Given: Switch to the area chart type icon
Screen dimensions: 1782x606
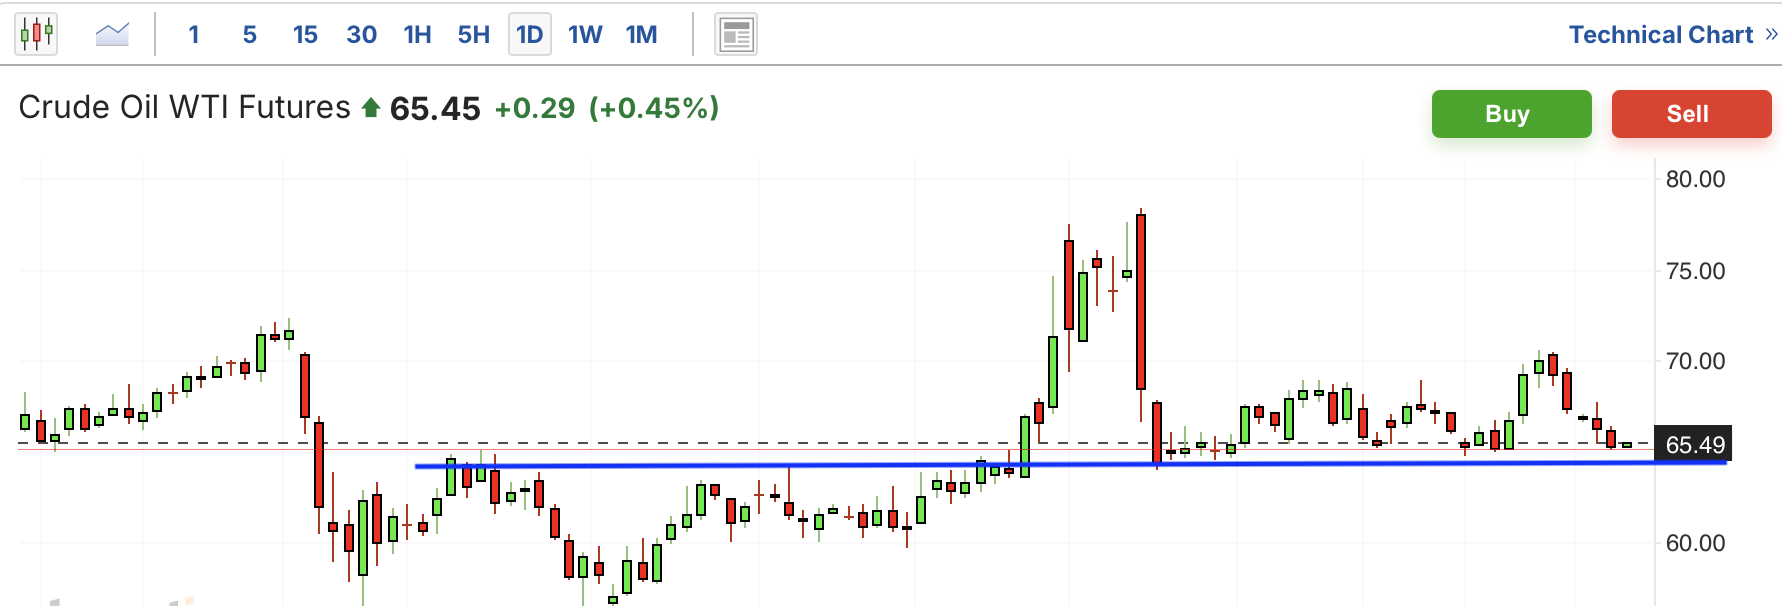Looking at the screenshot, I should [x=112, y=35].
